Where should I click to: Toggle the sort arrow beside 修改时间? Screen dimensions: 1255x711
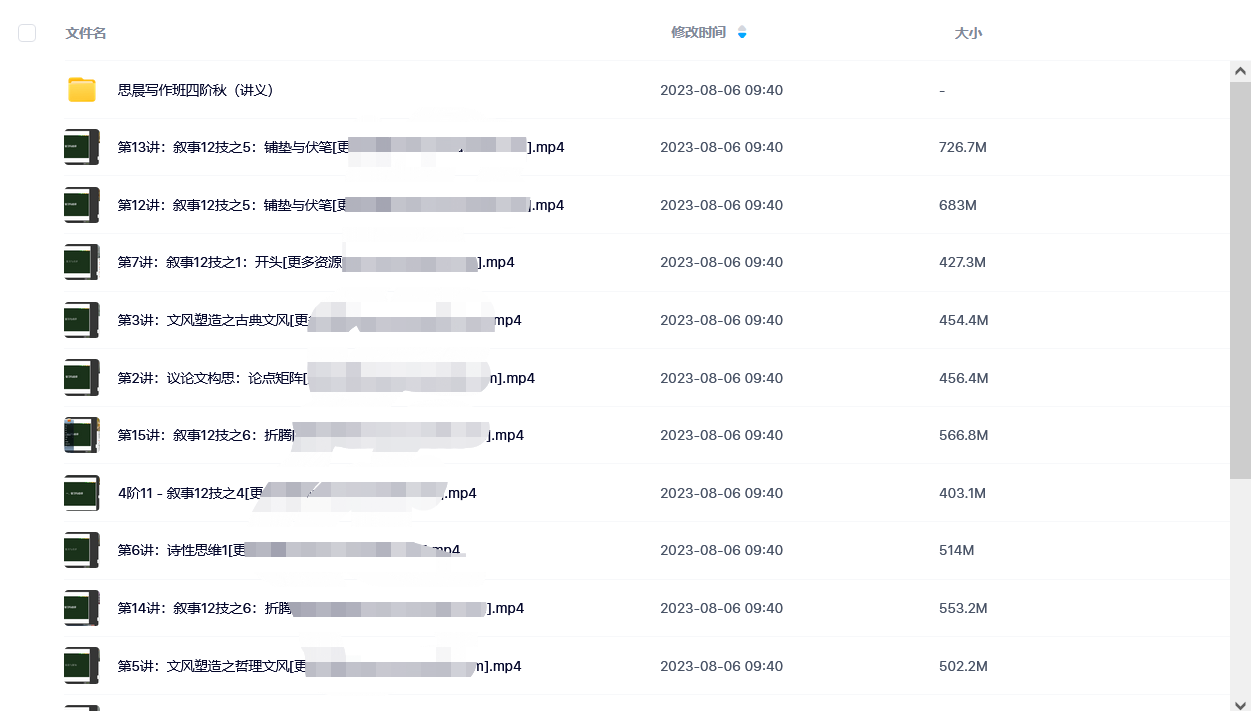pos(742,33)
